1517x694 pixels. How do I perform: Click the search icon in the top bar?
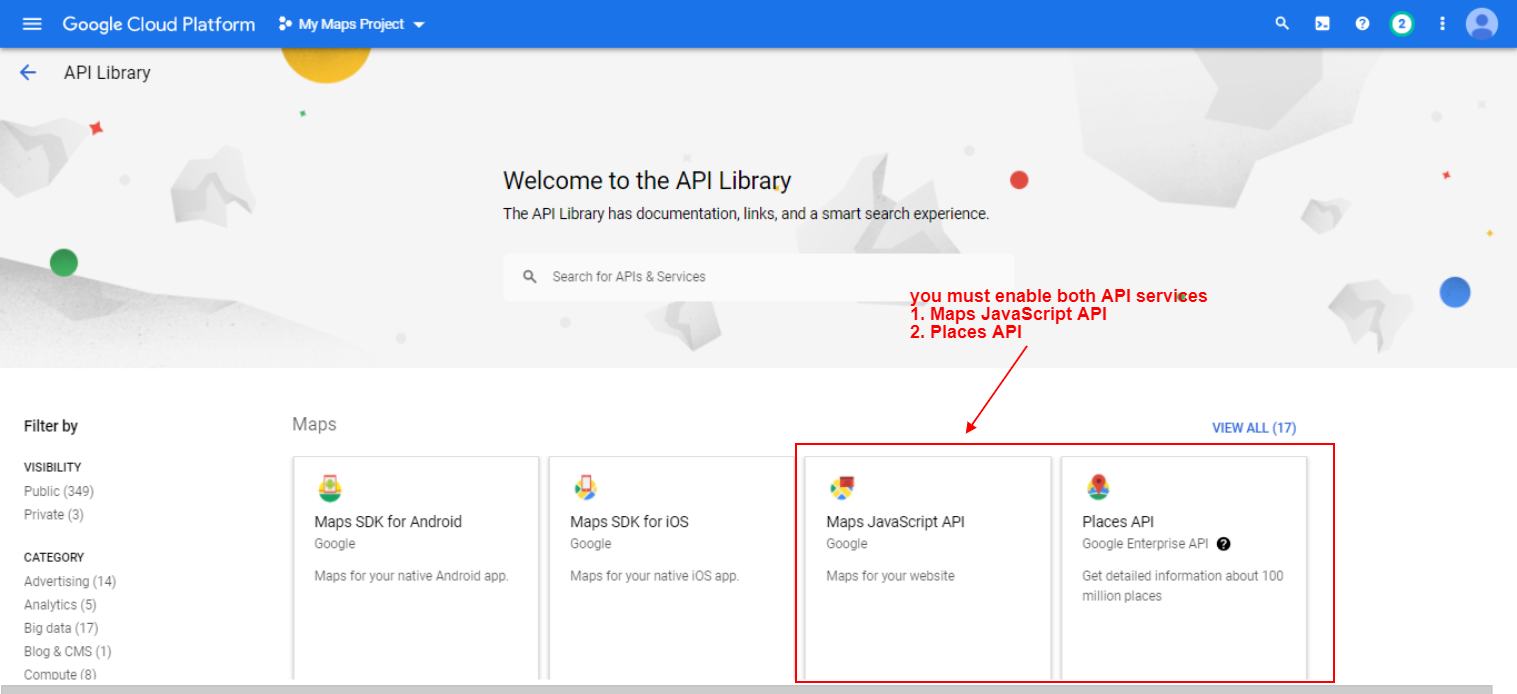point(1281,23)
